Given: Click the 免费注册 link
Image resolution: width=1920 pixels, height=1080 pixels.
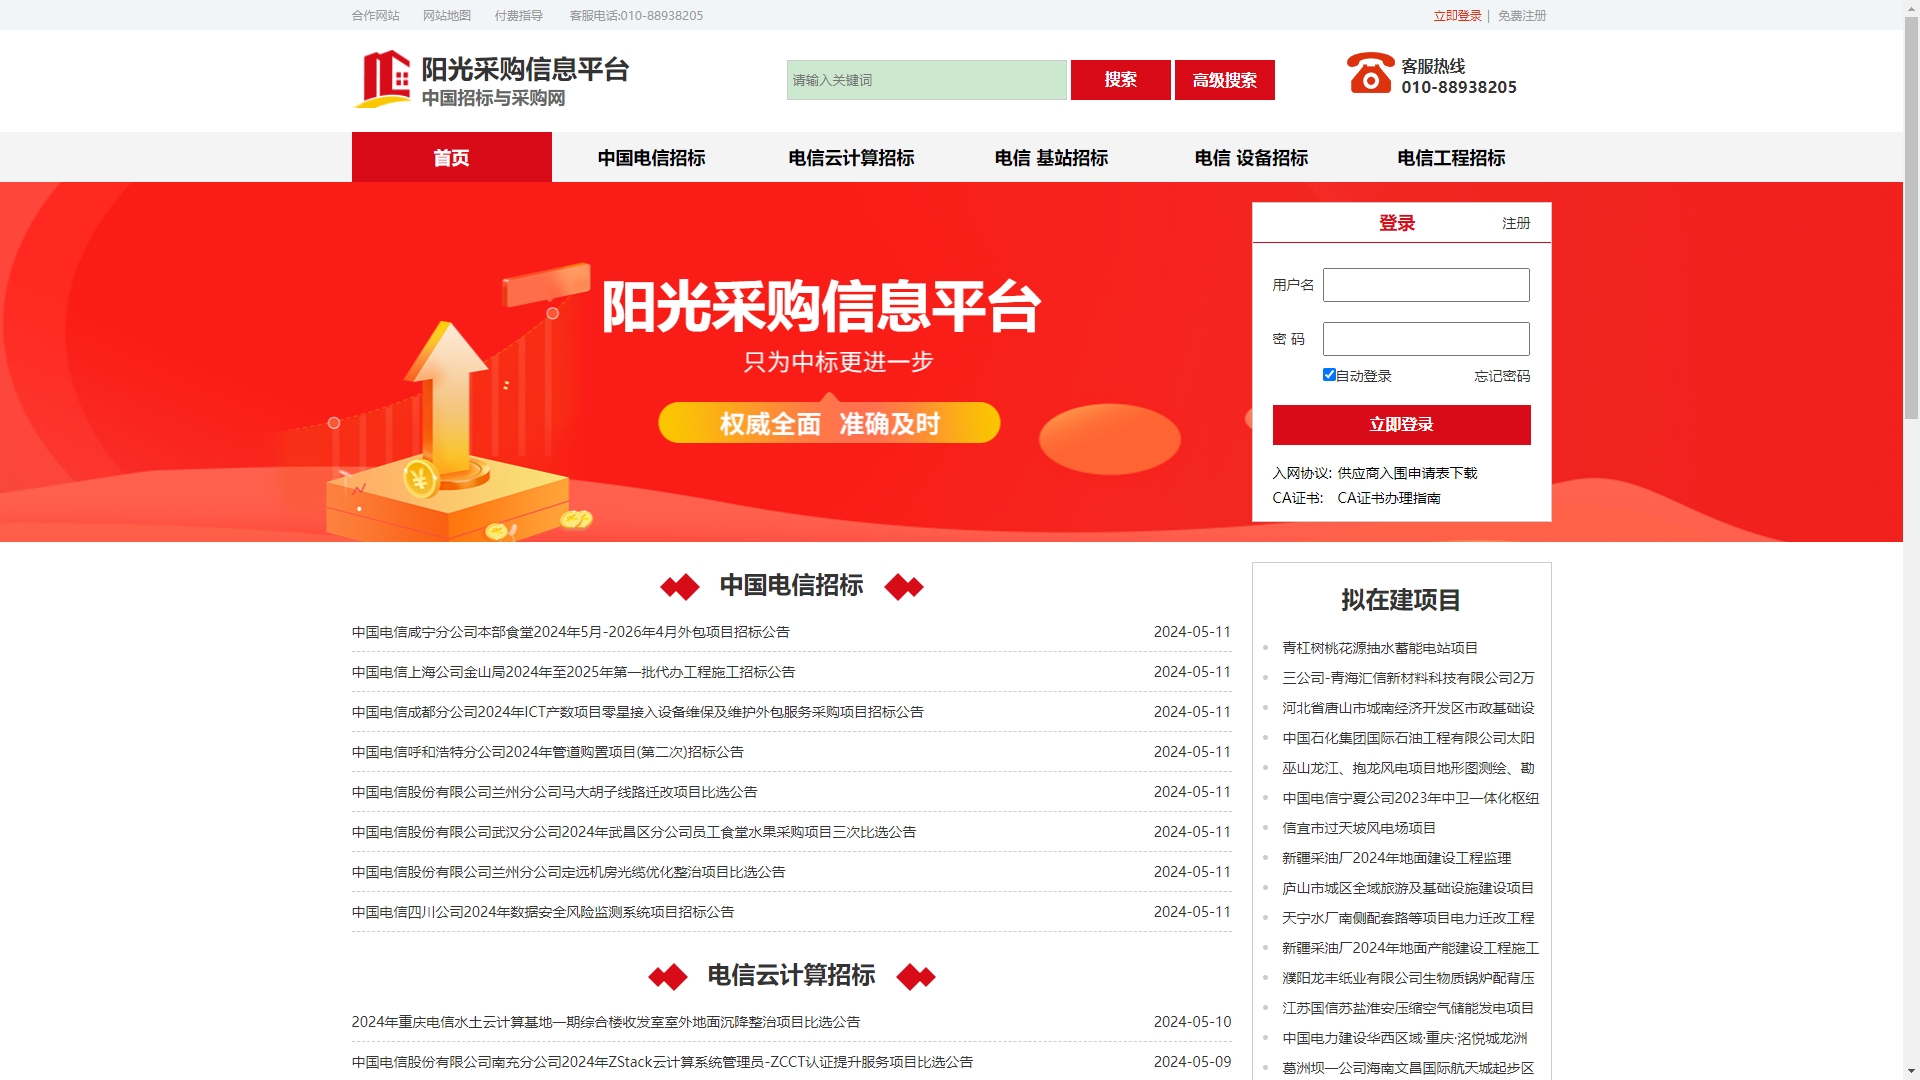Looking at the screenshot, I should tap(1522, 15).
